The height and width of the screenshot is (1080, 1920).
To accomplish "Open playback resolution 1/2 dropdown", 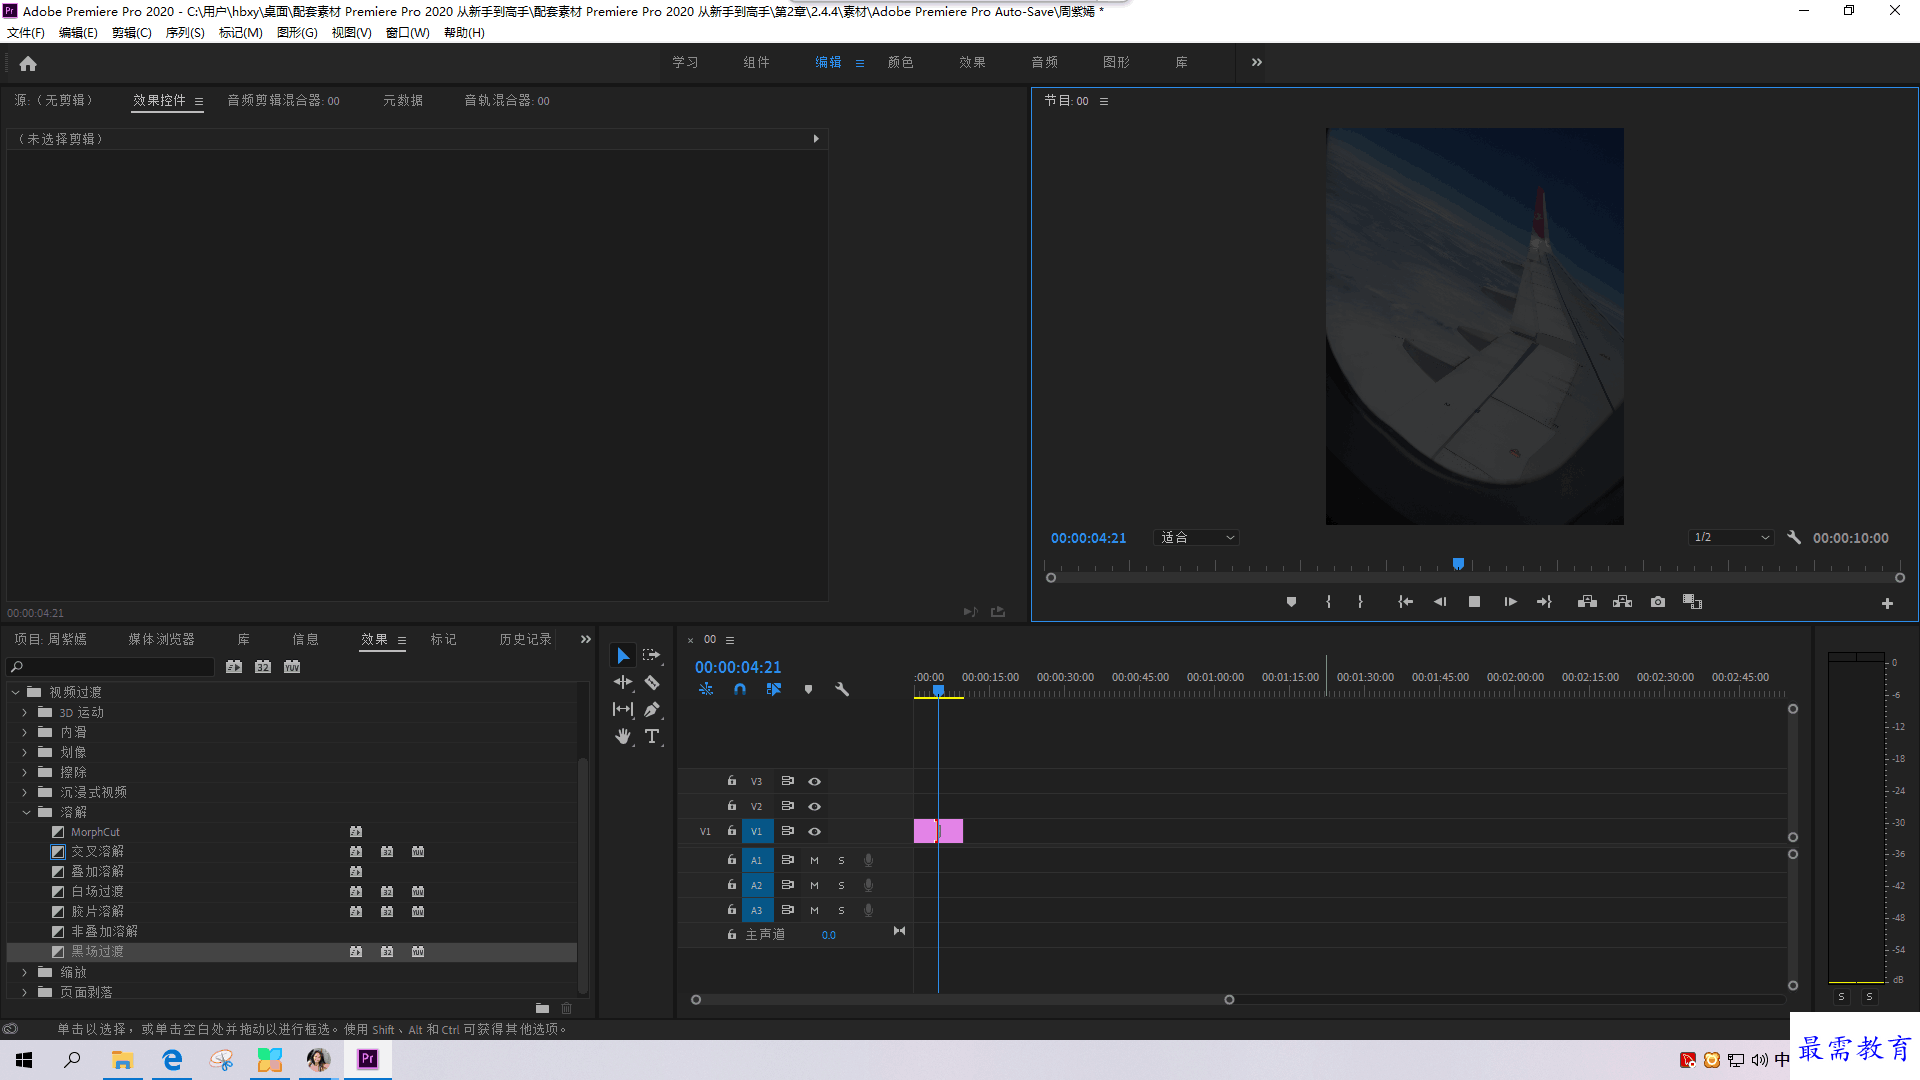I will click(1732, 537).
